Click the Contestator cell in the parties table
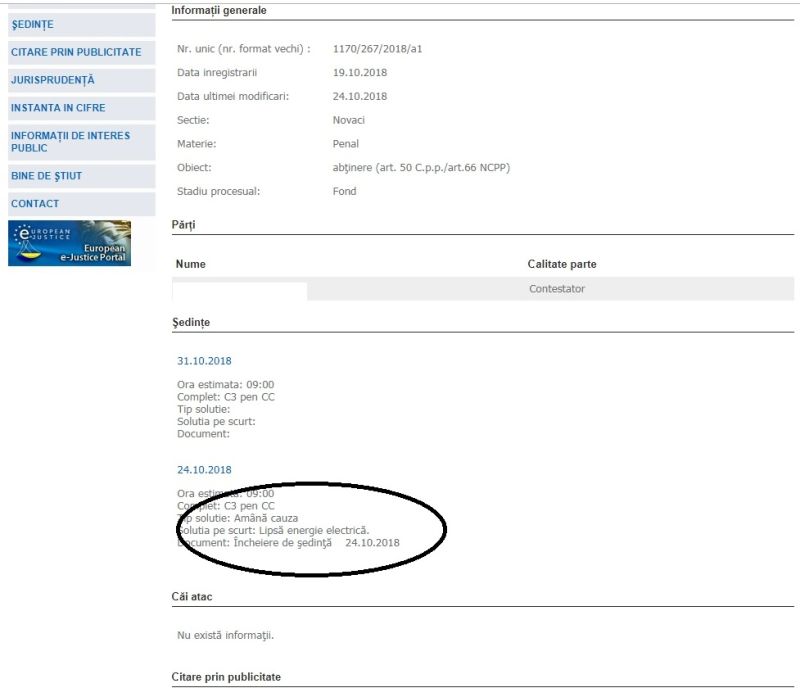 tap(557, 289)
